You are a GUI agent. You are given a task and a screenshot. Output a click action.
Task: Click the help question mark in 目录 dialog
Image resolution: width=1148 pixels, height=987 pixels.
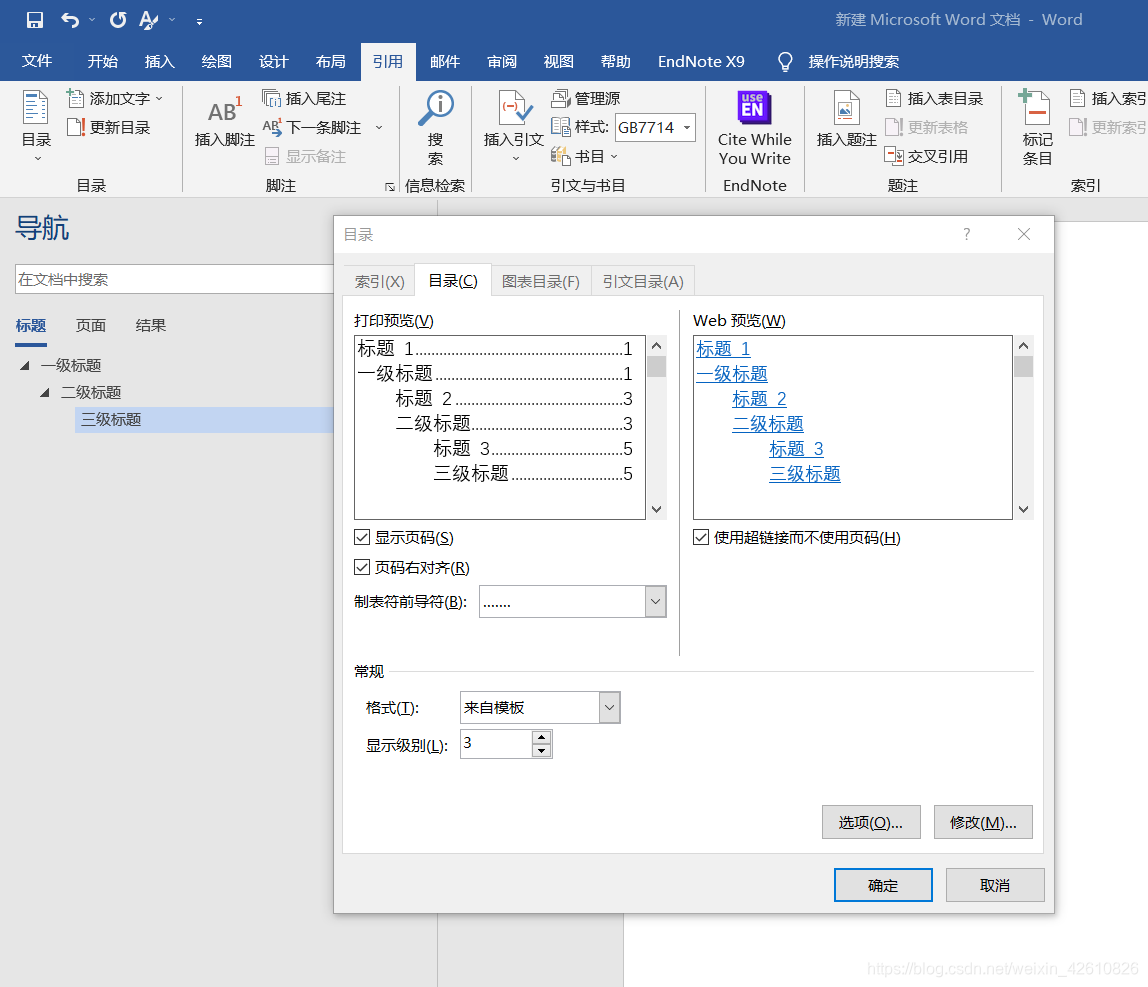(x=966, y=234)
